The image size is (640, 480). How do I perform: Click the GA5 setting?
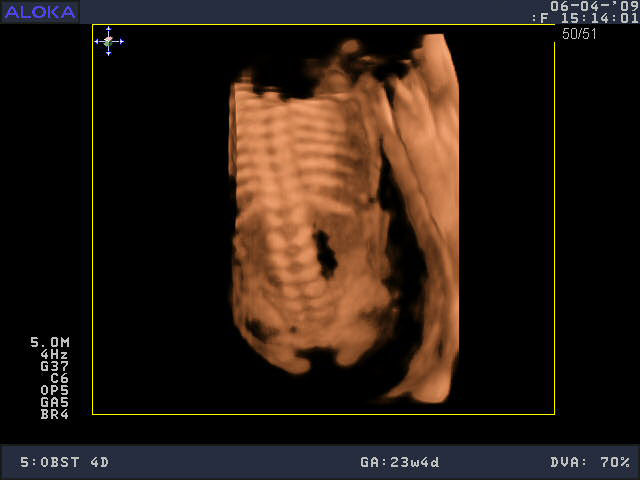coord(55,402)
